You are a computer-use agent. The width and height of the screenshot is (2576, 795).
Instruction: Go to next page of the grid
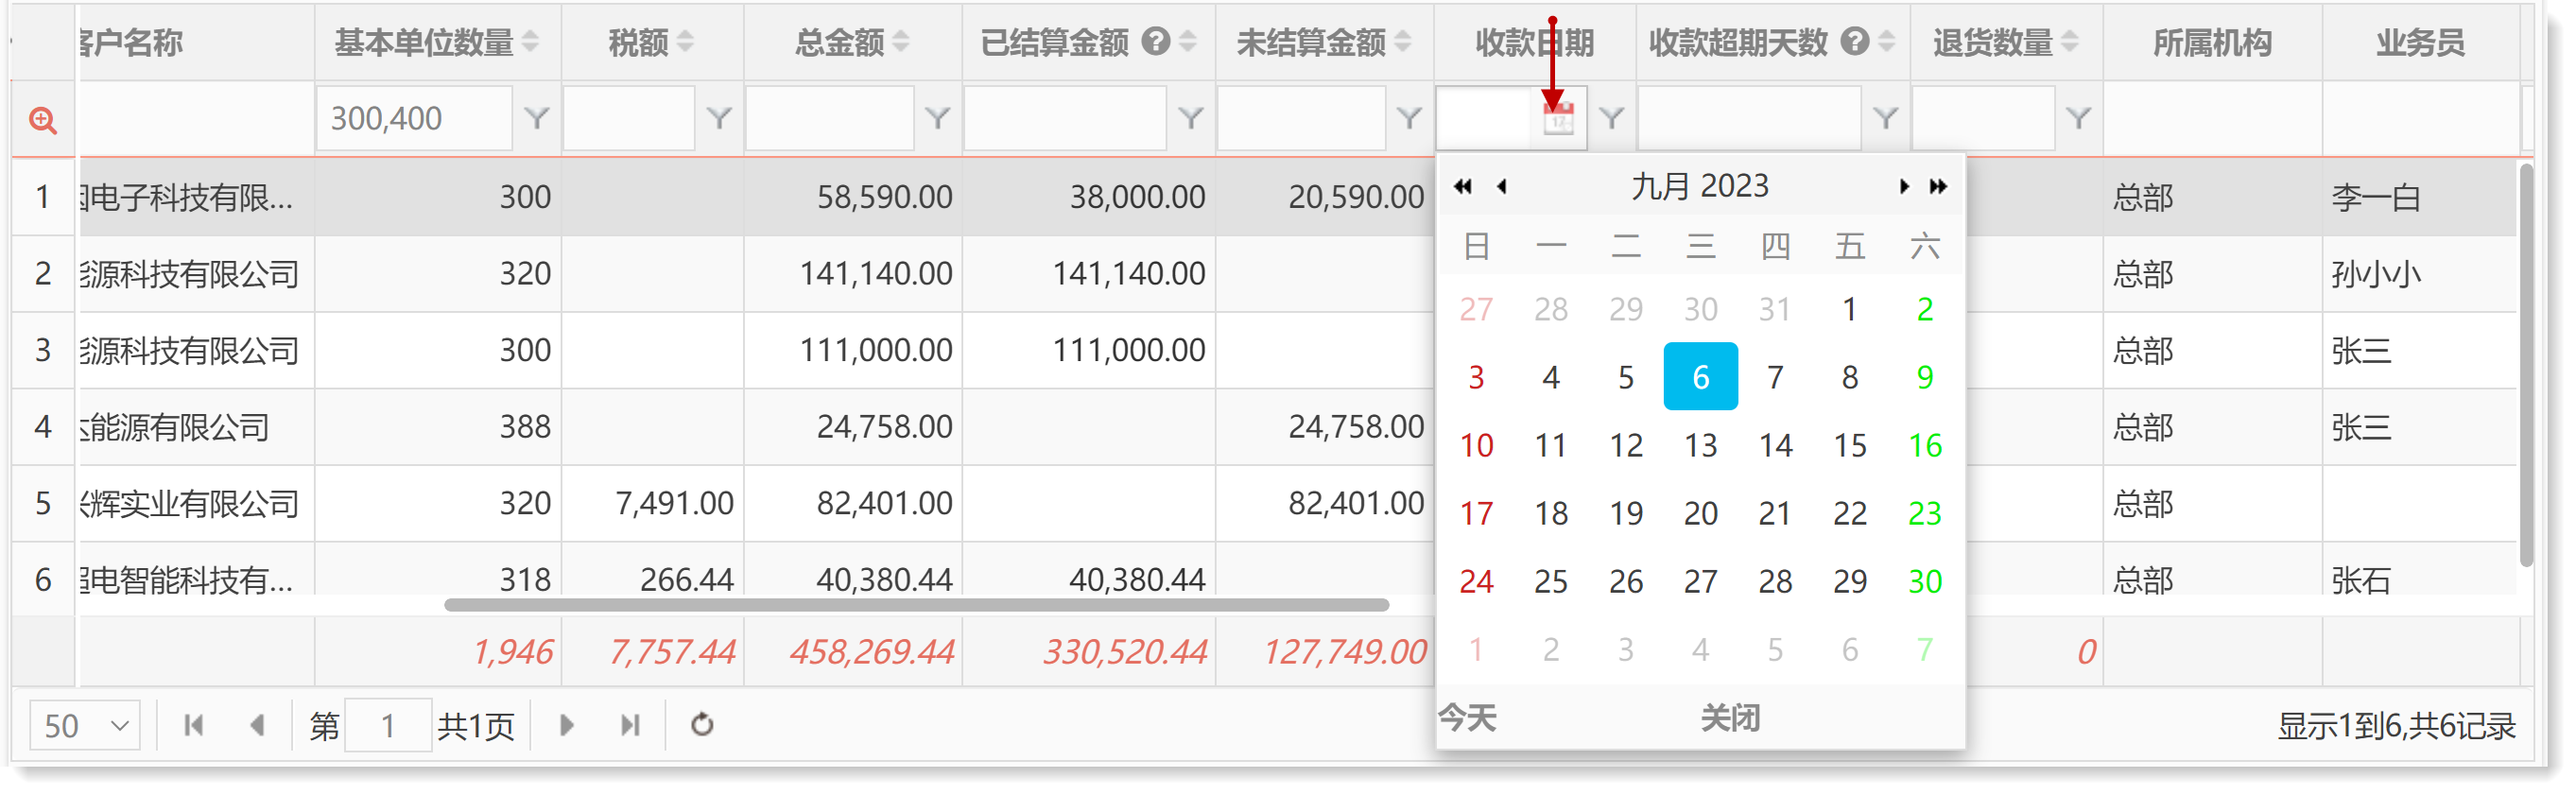[x=567, y=725]
